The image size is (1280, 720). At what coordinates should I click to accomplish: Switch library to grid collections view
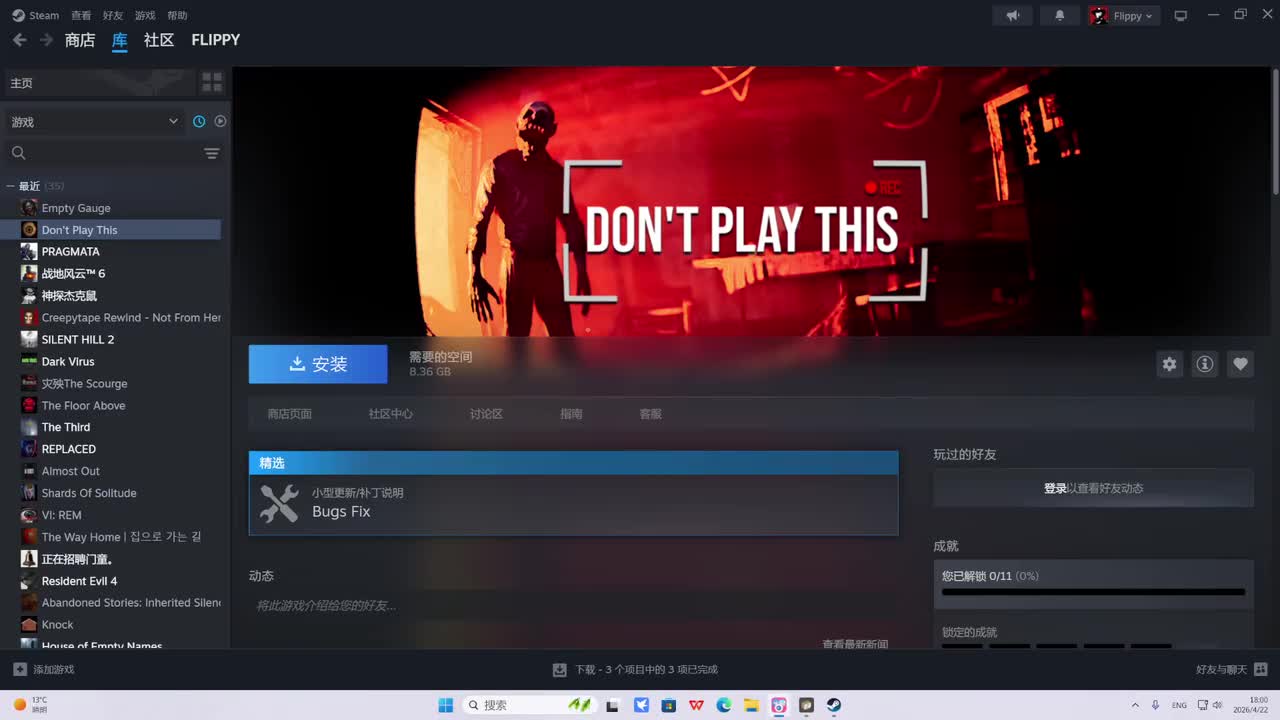[x=212, y=82]
